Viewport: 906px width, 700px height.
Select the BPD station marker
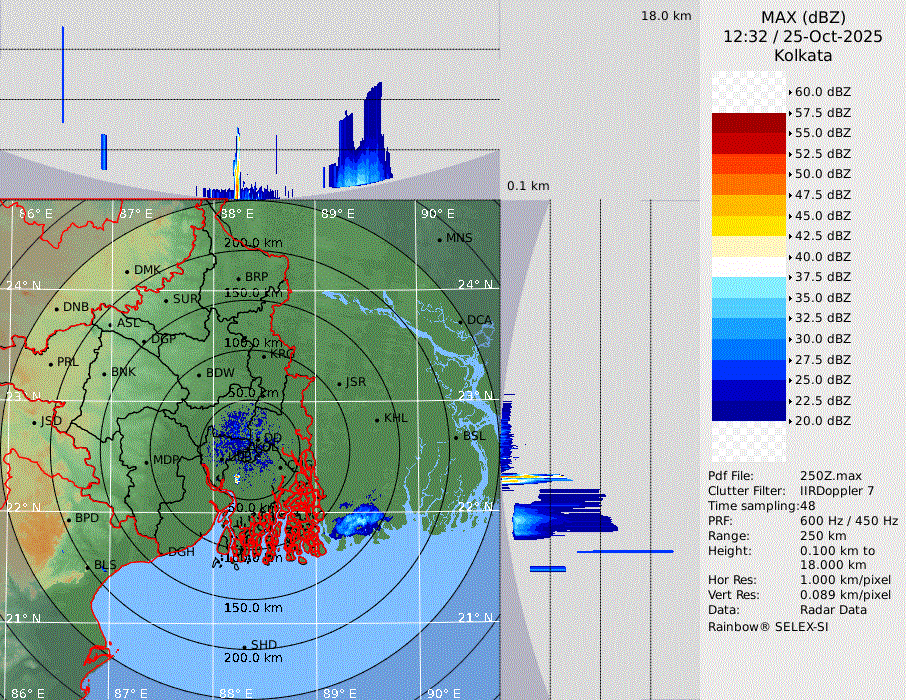click(x=69, y=519)
